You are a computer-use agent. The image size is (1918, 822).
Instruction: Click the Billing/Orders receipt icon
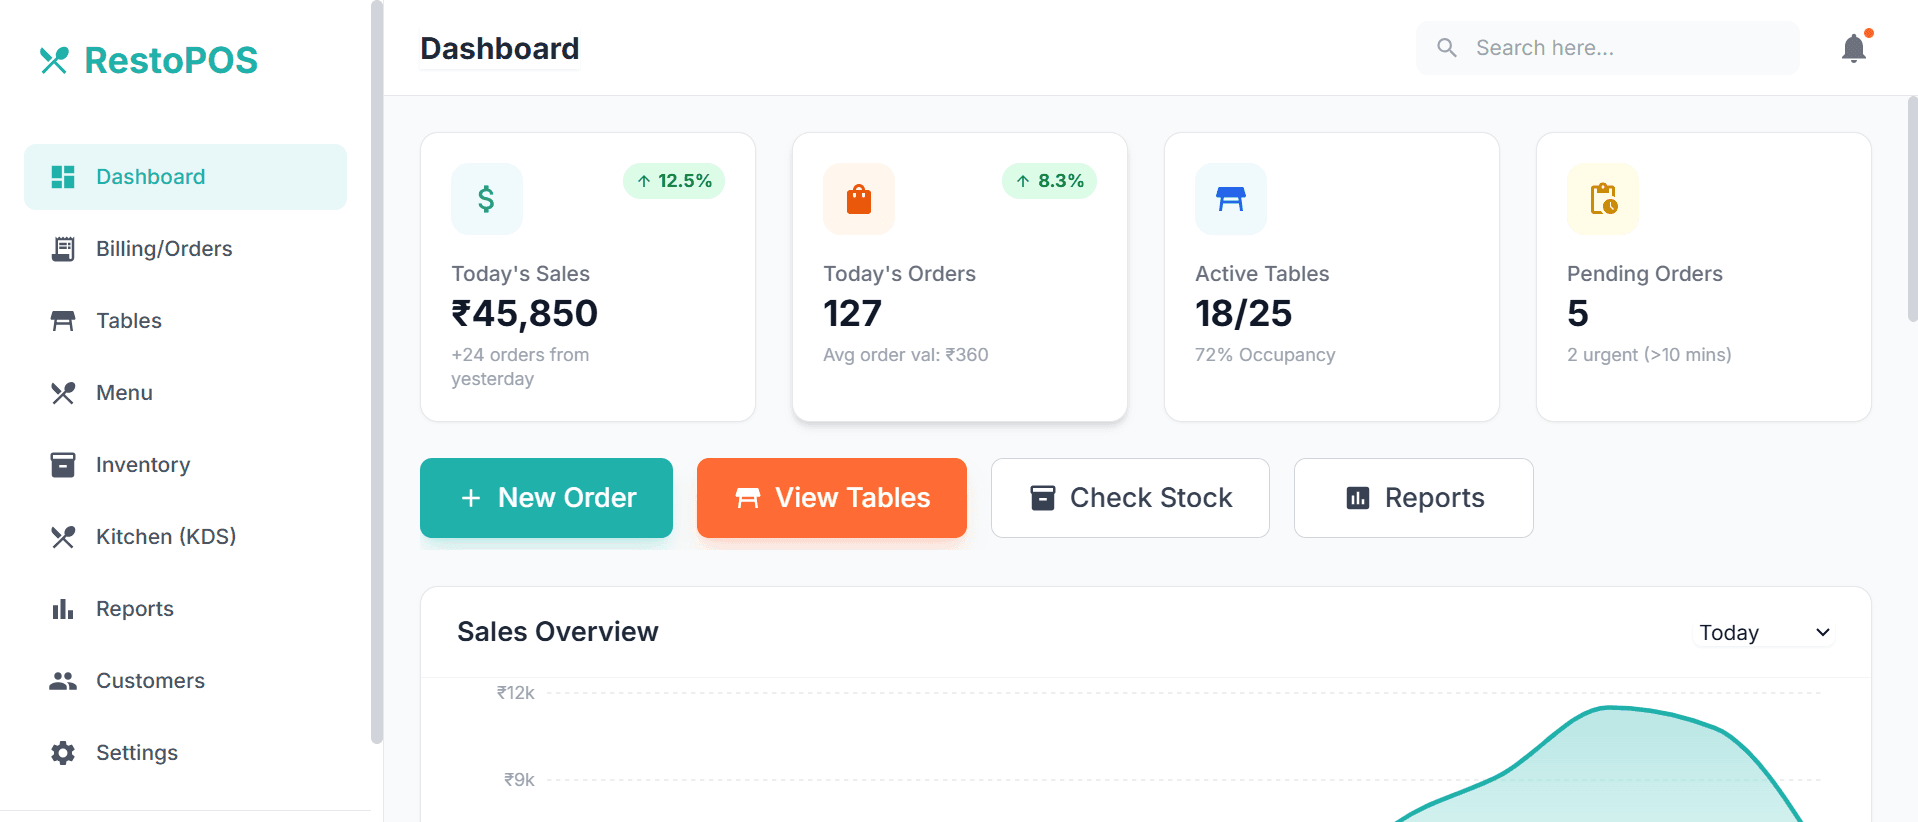pyautogui.click(x=63, y=249)
